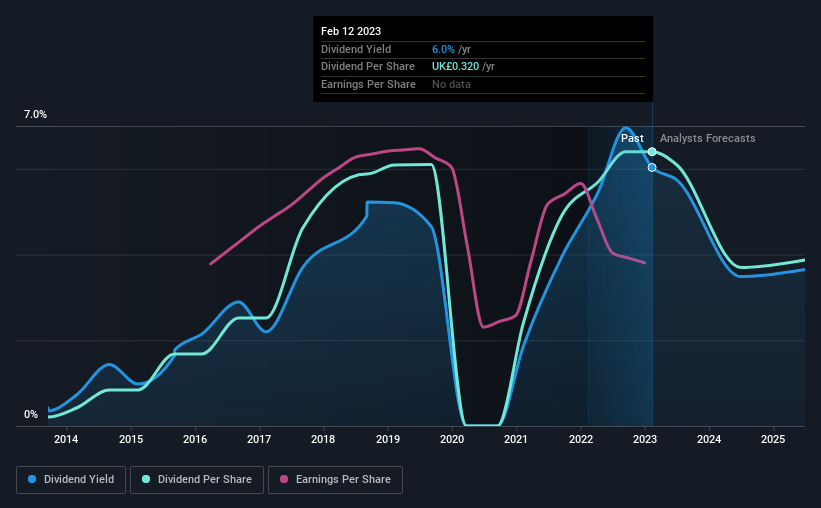
Task: Click the '7.0%' y-axis label
Action: (x=35, y=114)
